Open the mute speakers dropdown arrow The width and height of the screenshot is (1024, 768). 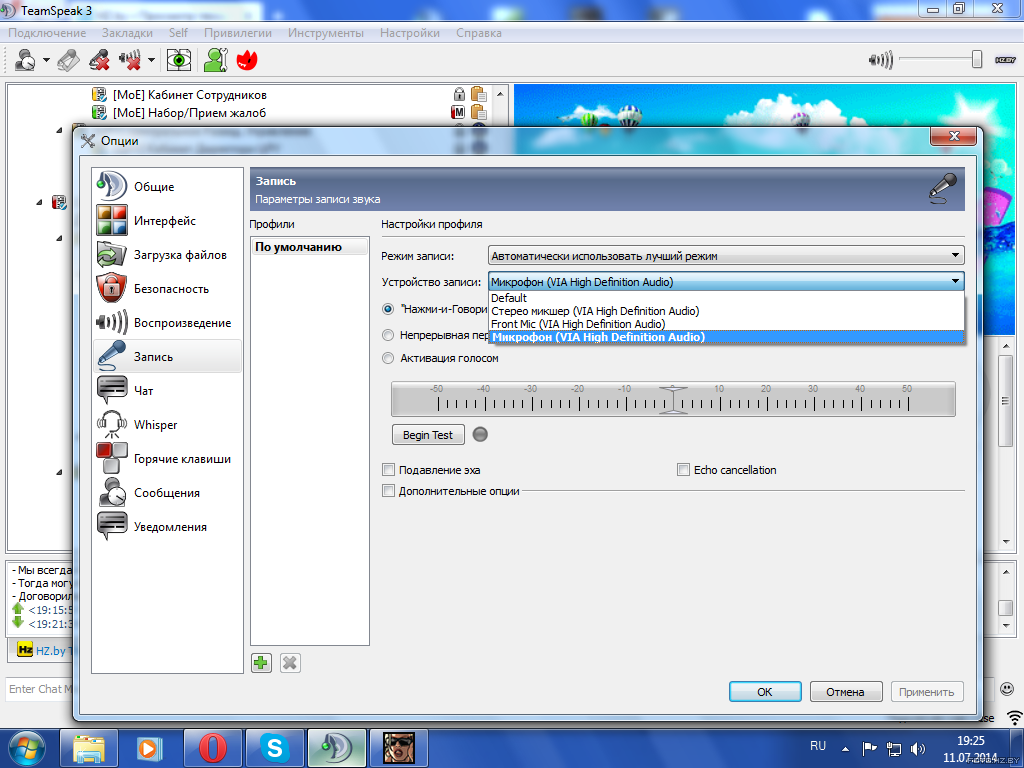(x=151, y=60)
